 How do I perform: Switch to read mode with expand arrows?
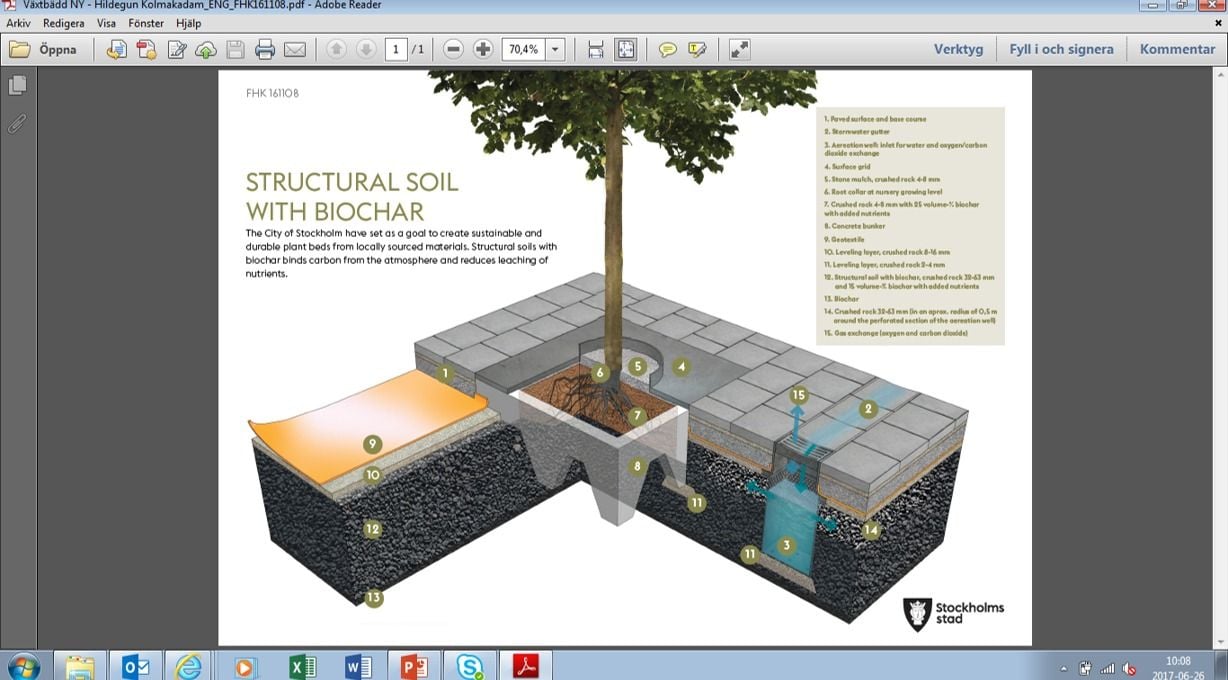tap(739, 49)
